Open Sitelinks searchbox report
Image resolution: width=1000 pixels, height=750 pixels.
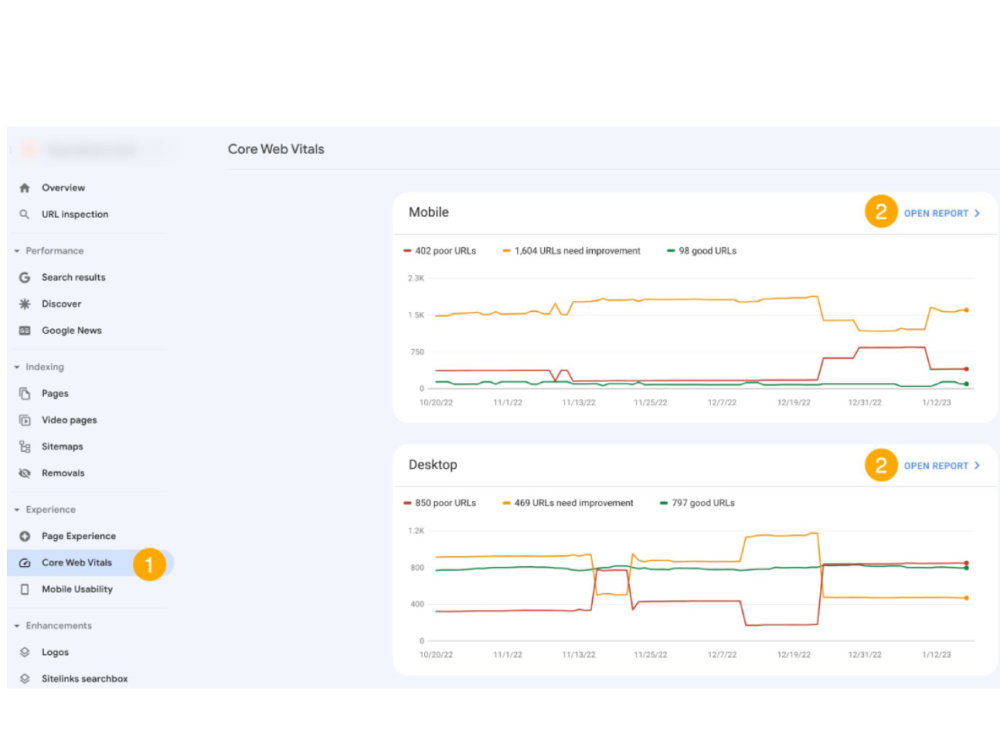pyautogui.click(x=84, y=679)
